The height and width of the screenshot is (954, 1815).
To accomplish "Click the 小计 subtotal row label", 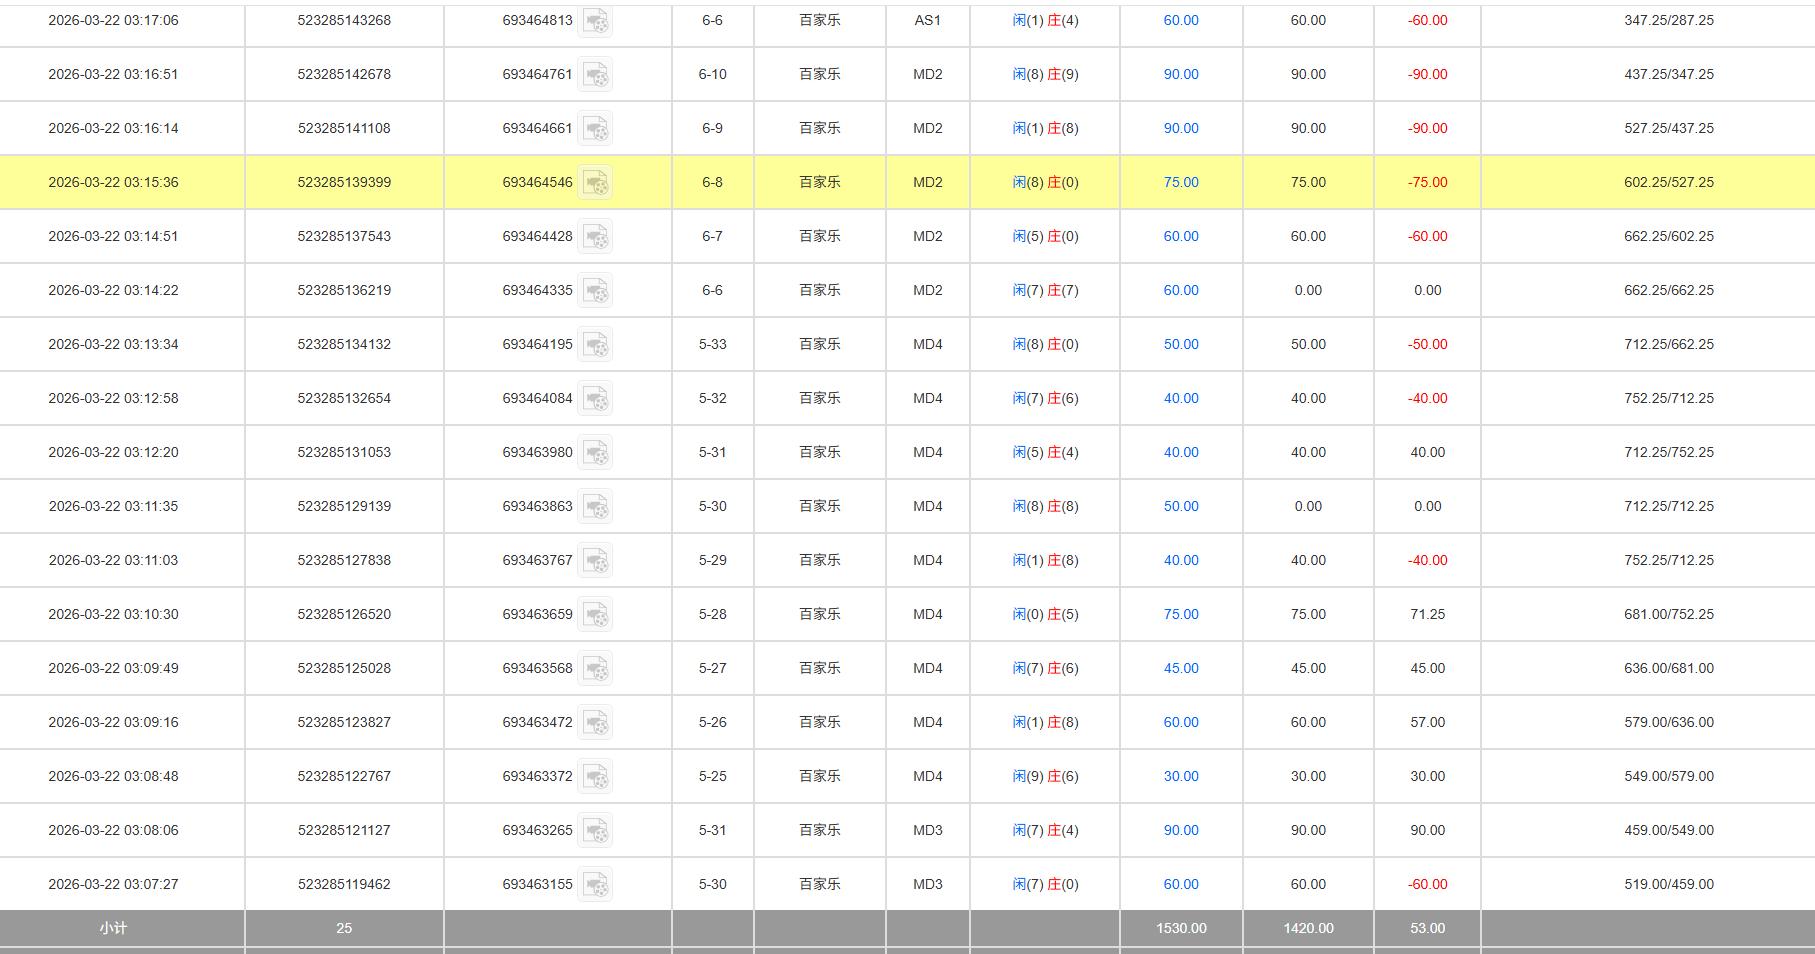I will tap(113, 928).
